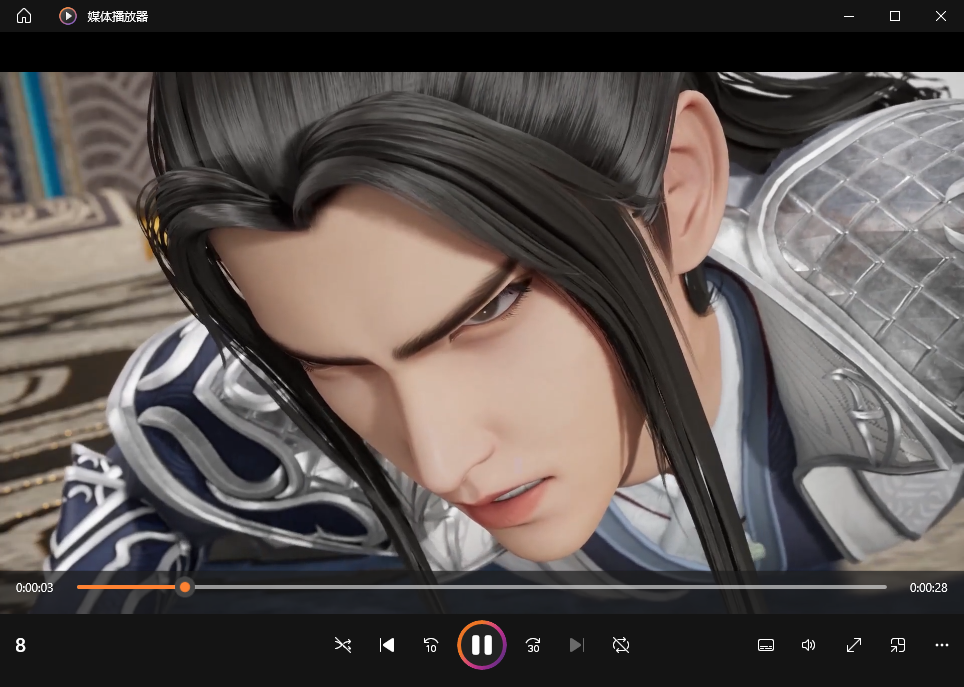964x687 pixels.
Task: Open the more options menu
Action: 941,645
